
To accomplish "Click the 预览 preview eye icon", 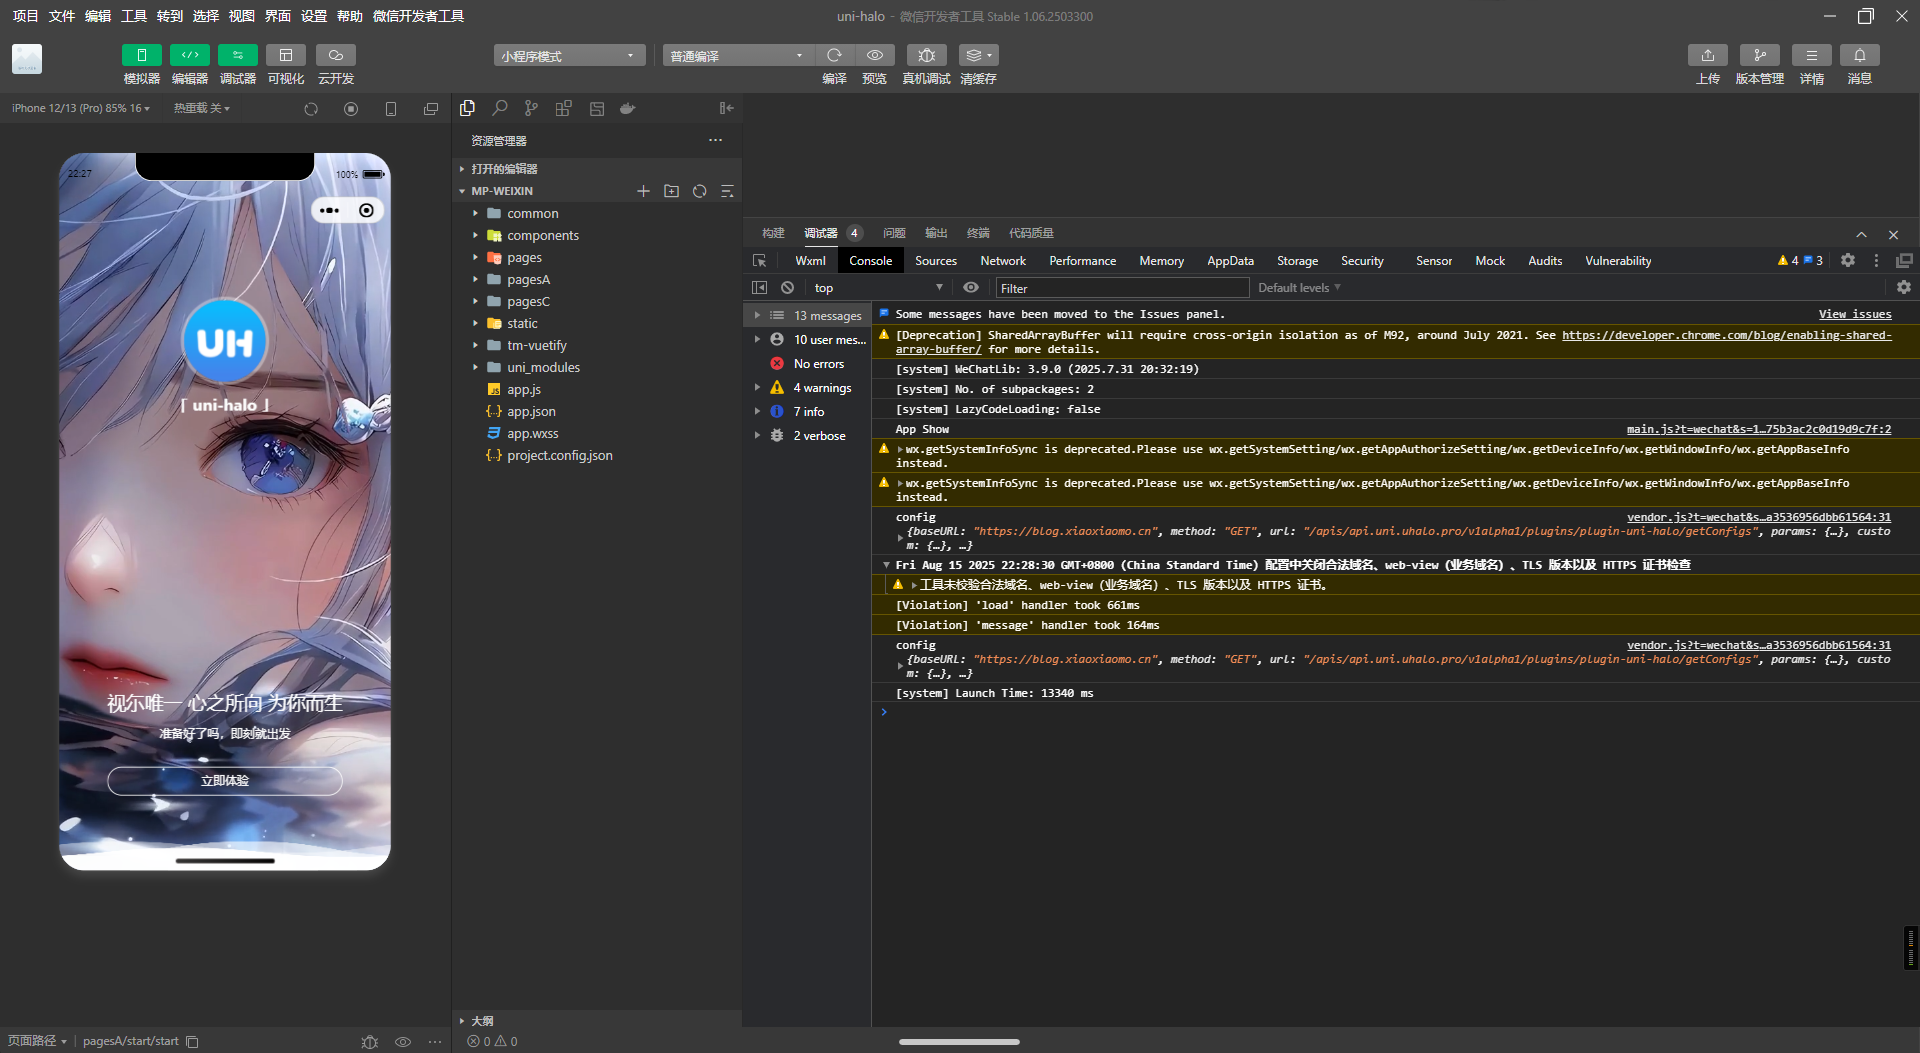I will [x=875, y=55].
